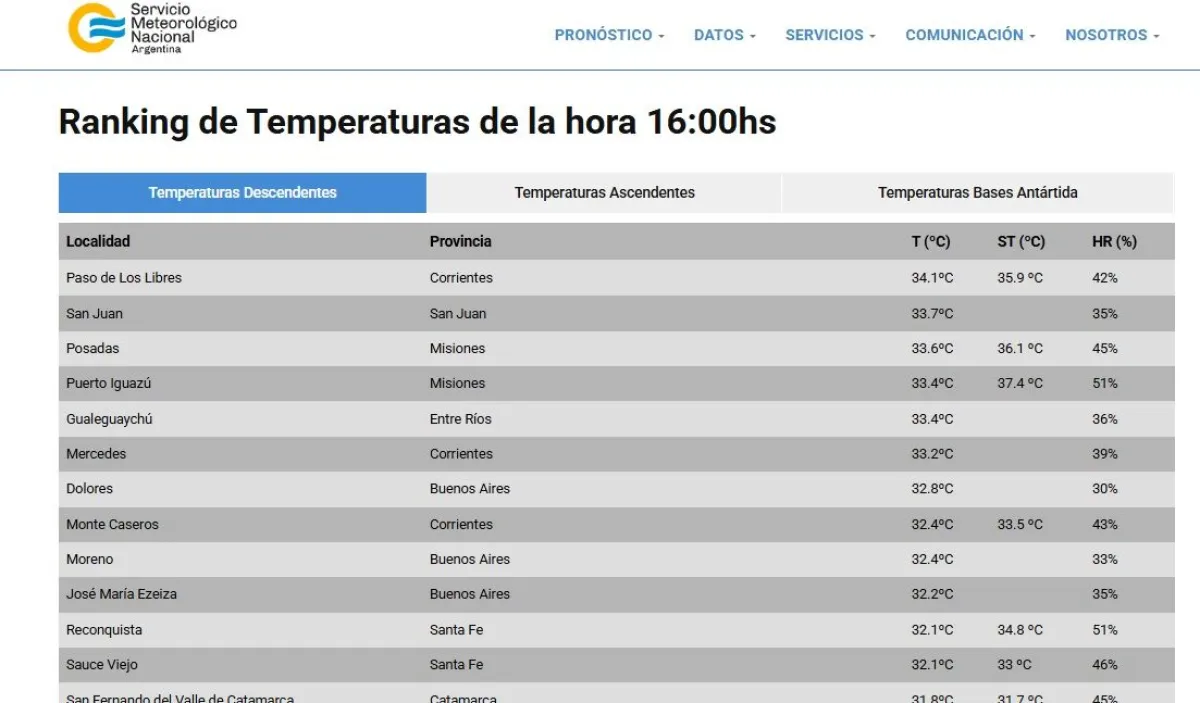The height and width of the screenshot is (703, 1200).
Task: Click the Localidad column header
Action: pos(98,241)
